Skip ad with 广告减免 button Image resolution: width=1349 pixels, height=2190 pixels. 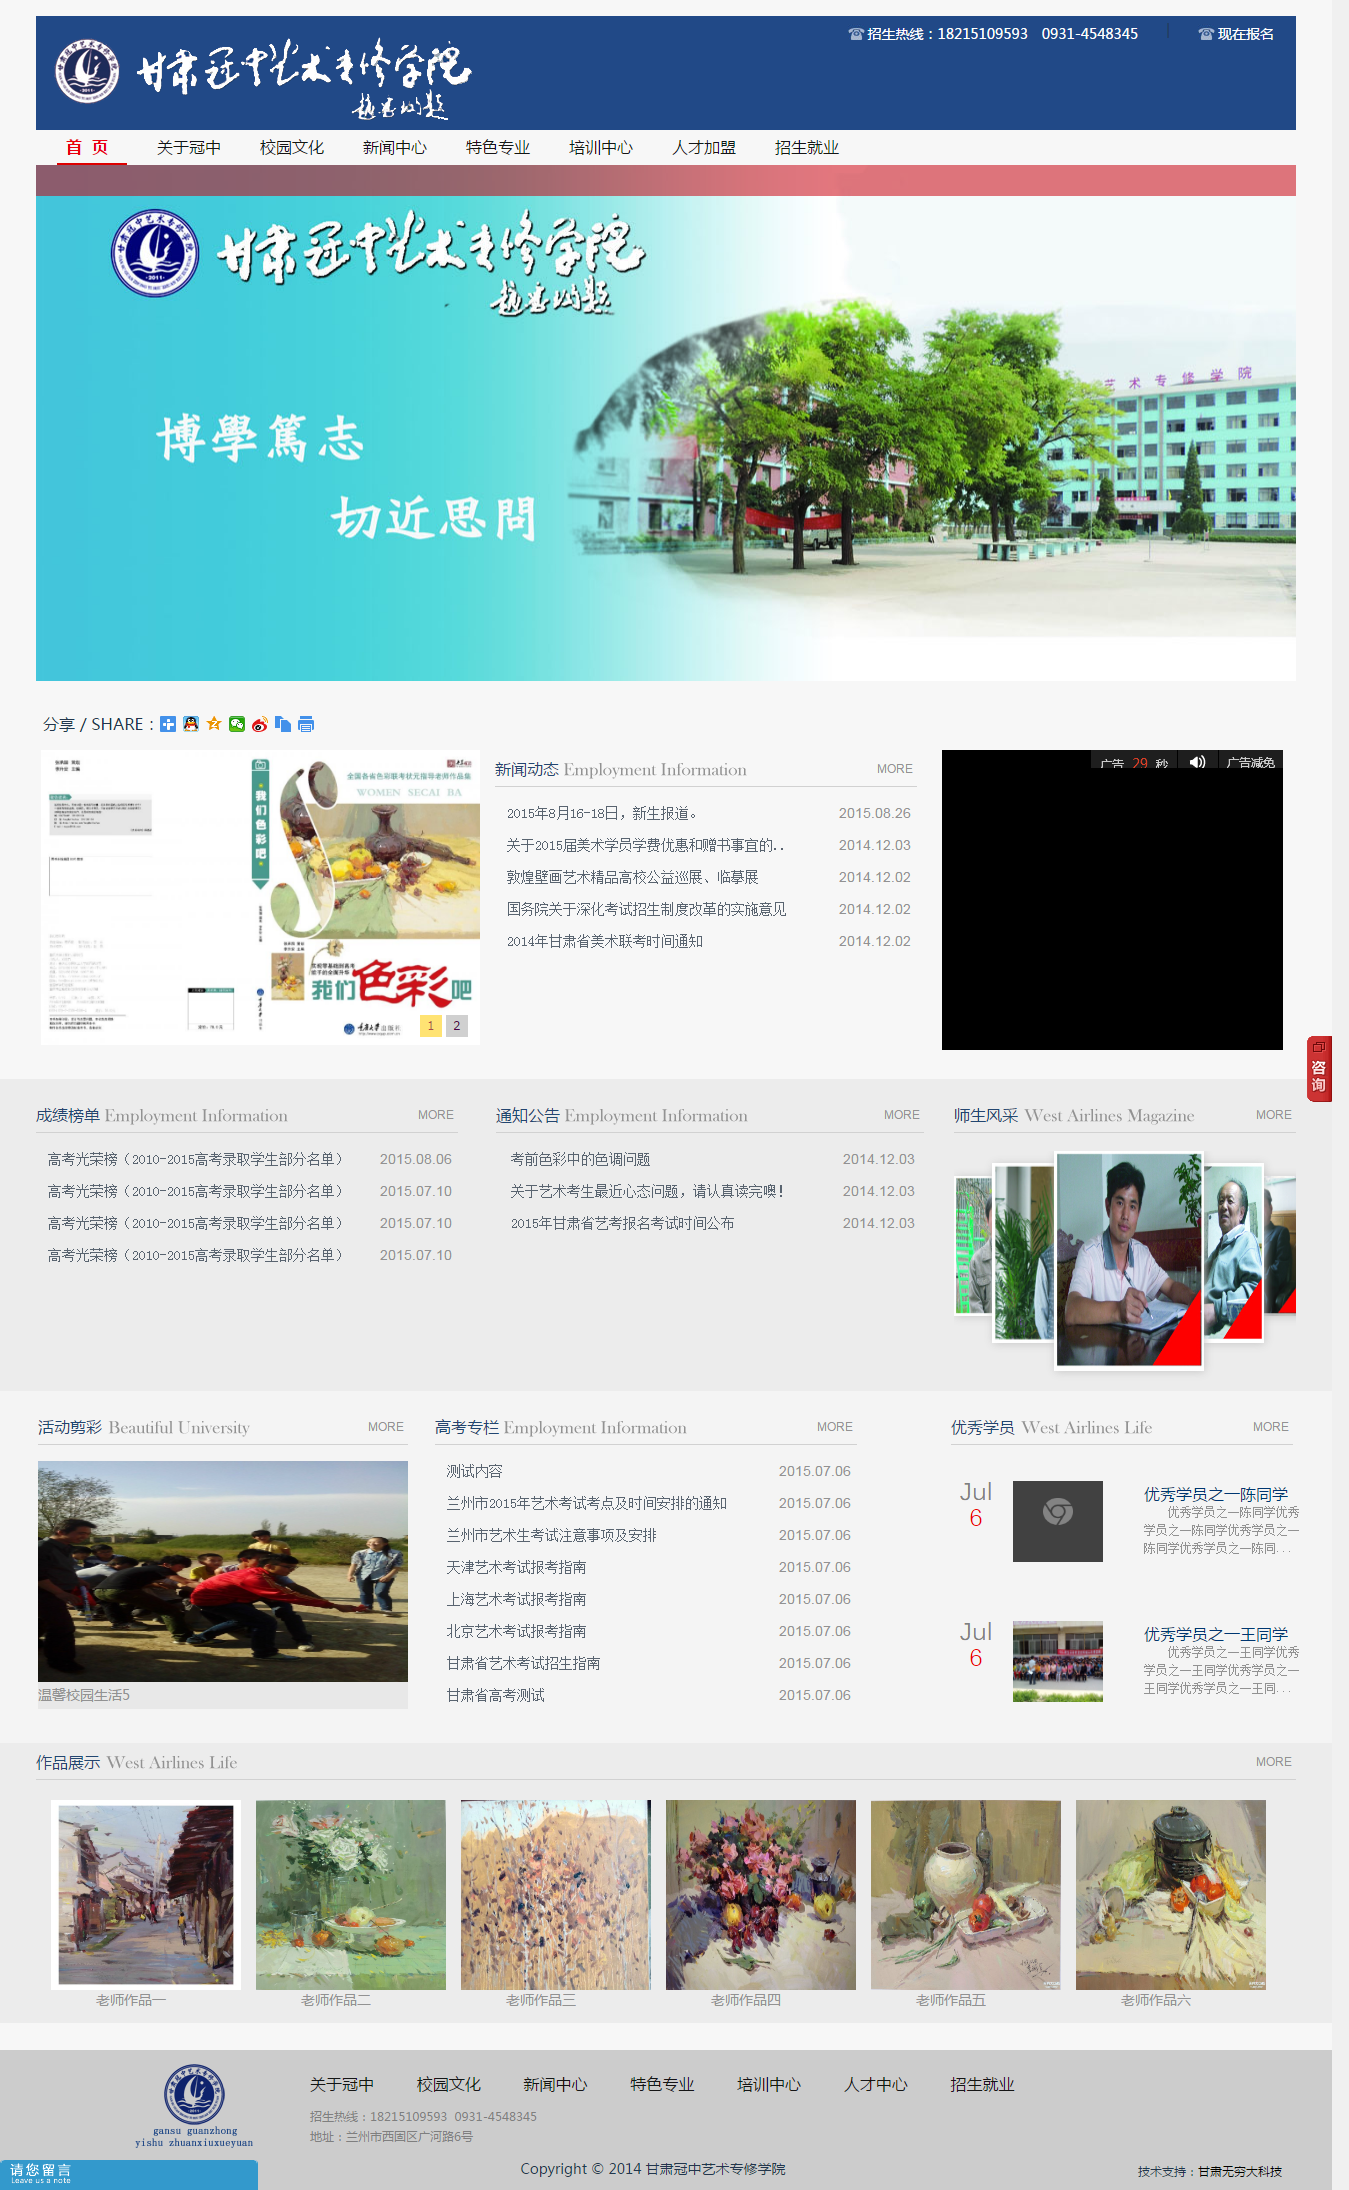[1250, 762]
